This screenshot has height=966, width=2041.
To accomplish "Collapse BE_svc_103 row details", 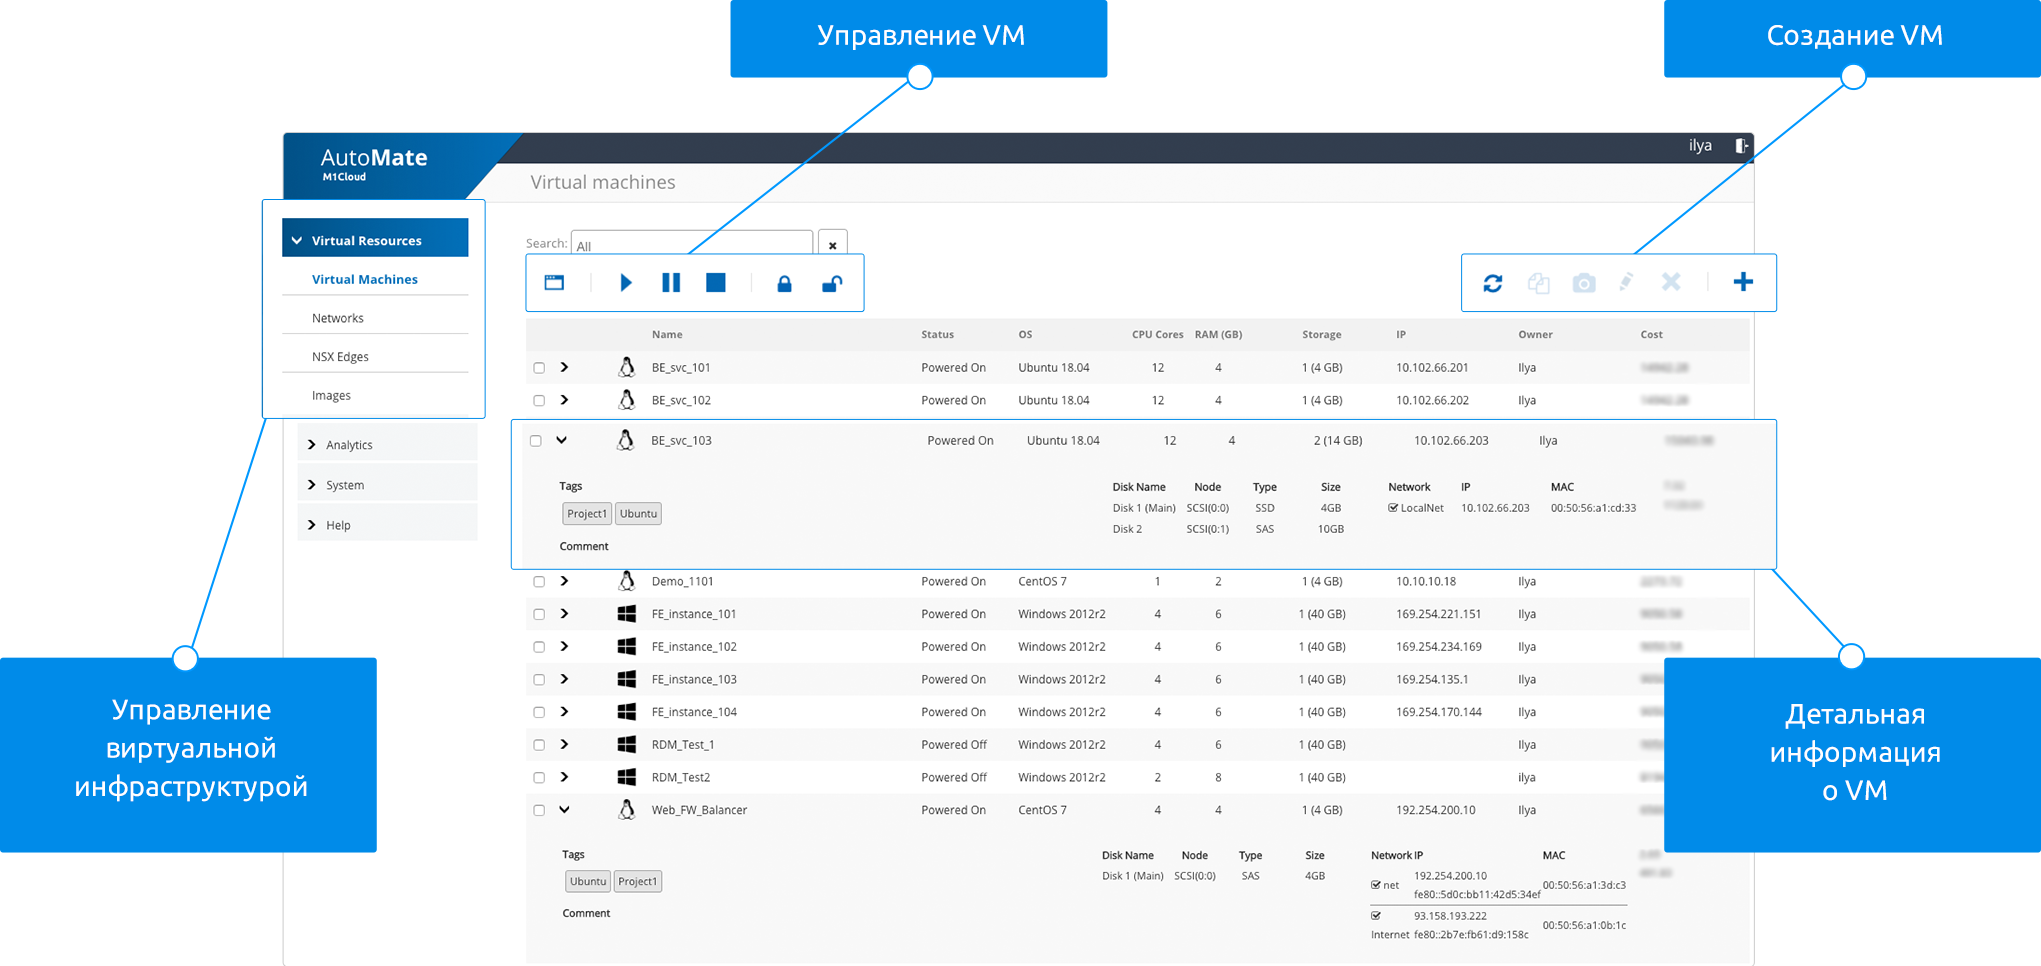I will point(562,440).
